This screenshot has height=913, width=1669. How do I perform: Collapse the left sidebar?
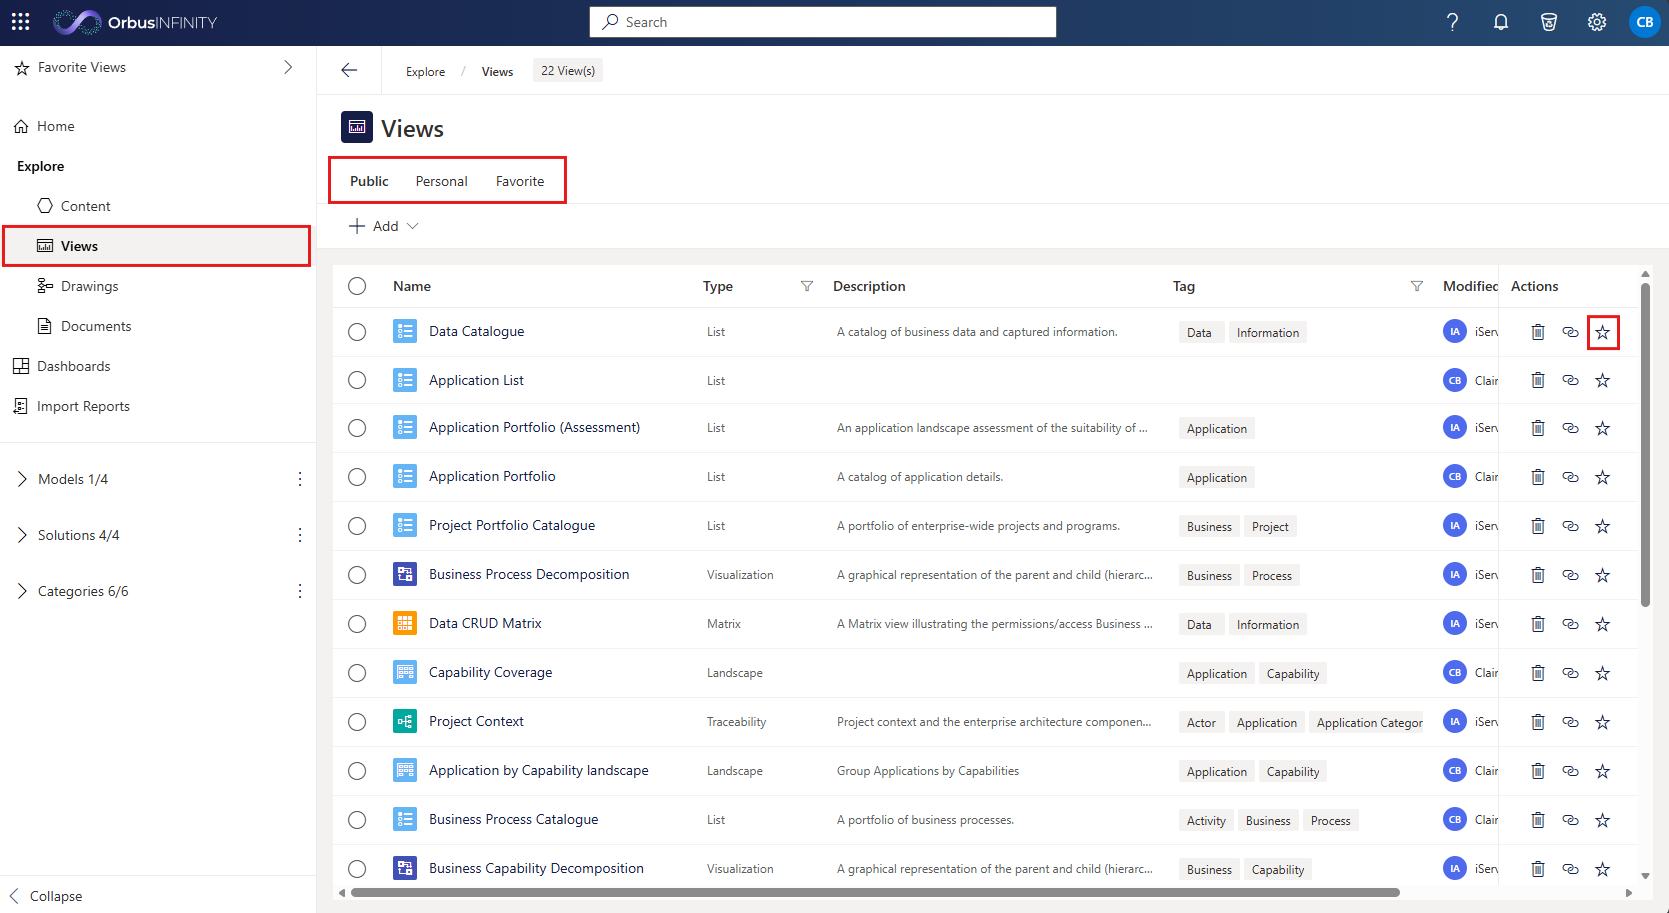coord(46,896)
